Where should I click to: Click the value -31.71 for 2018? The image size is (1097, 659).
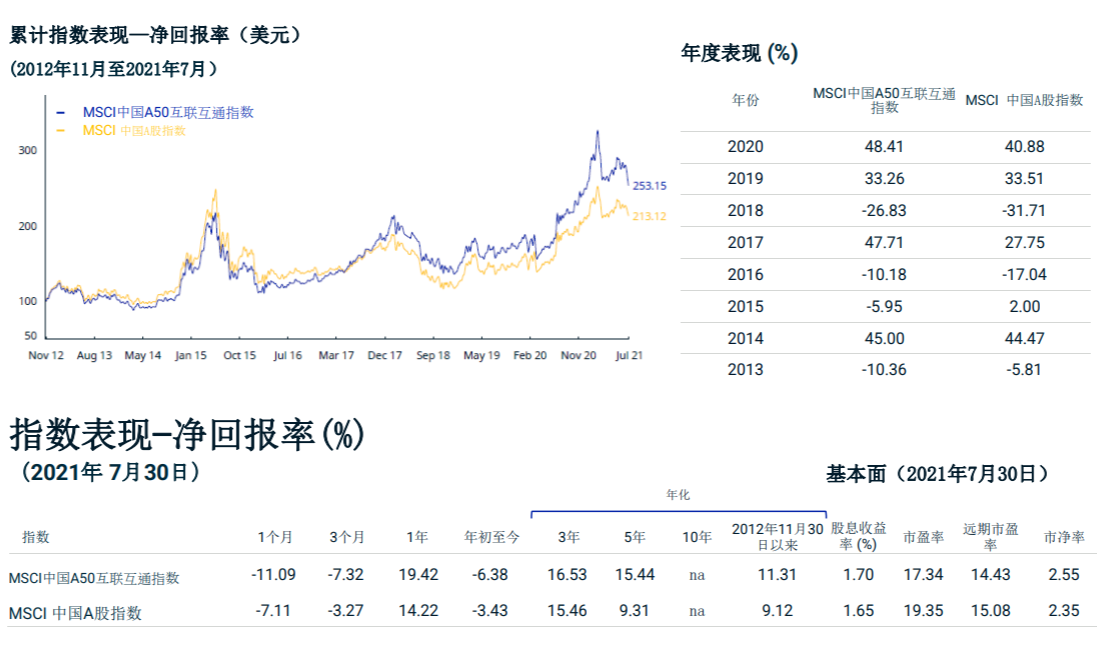(x=1024, y=211)
